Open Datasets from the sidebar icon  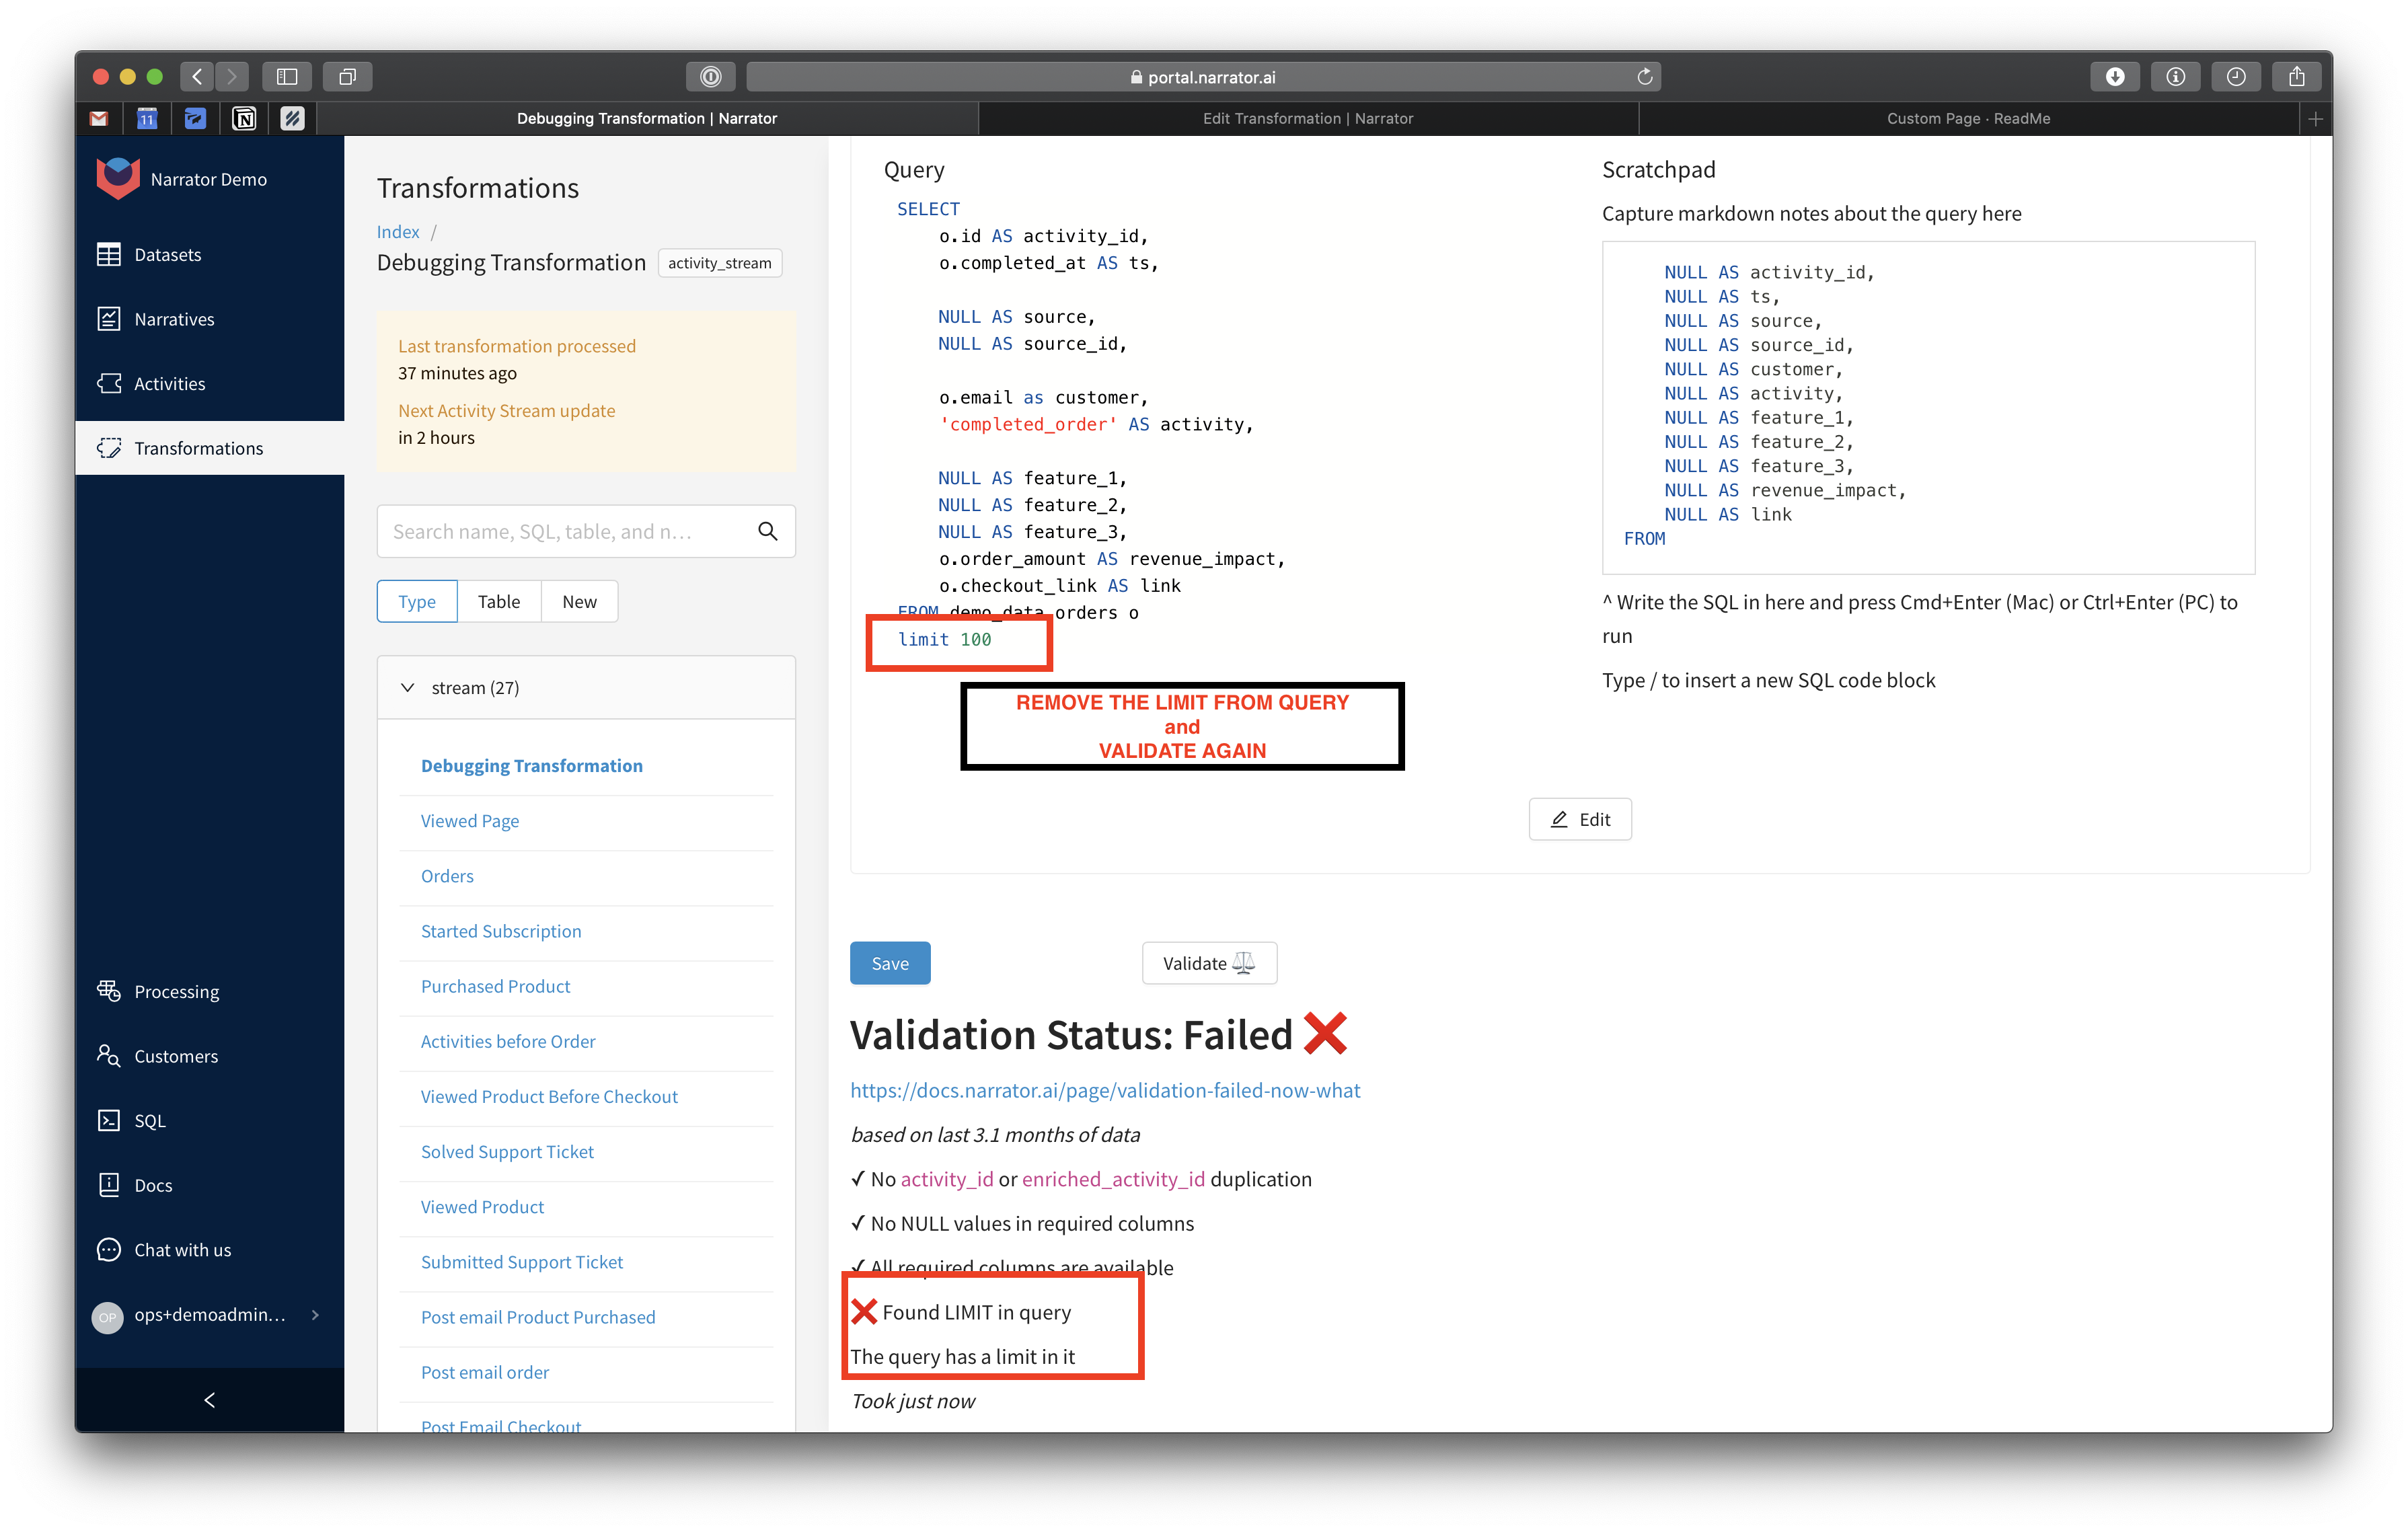108,254
